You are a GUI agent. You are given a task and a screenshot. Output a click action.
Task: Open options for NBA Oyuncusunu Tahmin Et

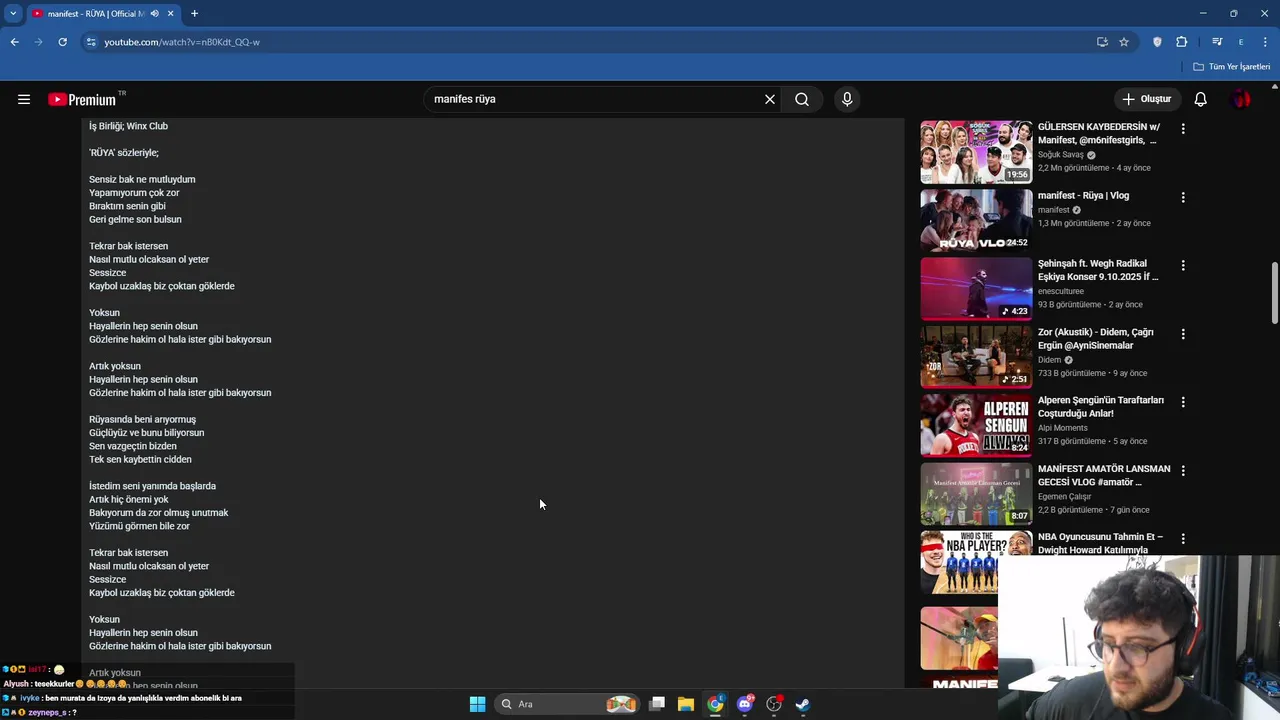coord(1183,538)
